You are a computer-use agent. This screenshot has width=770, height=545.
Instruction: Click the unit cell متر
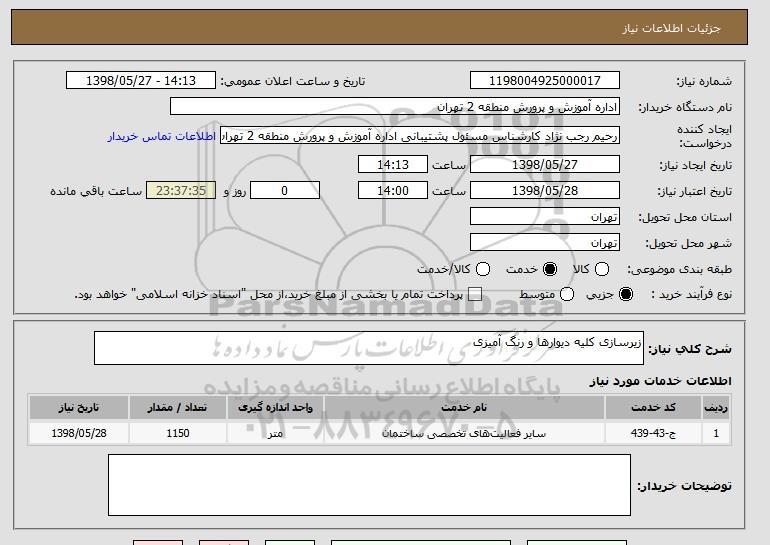click(x=275, y=433)
